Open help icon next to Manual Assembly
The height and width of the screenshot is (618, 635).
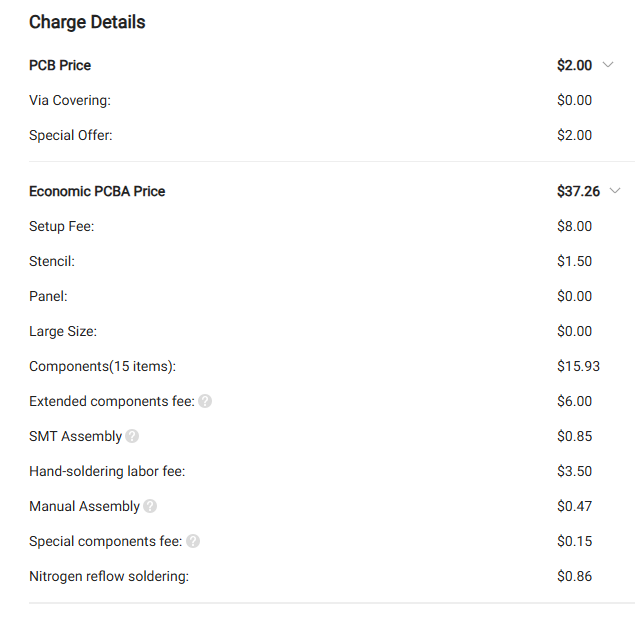tap(150, 506)
